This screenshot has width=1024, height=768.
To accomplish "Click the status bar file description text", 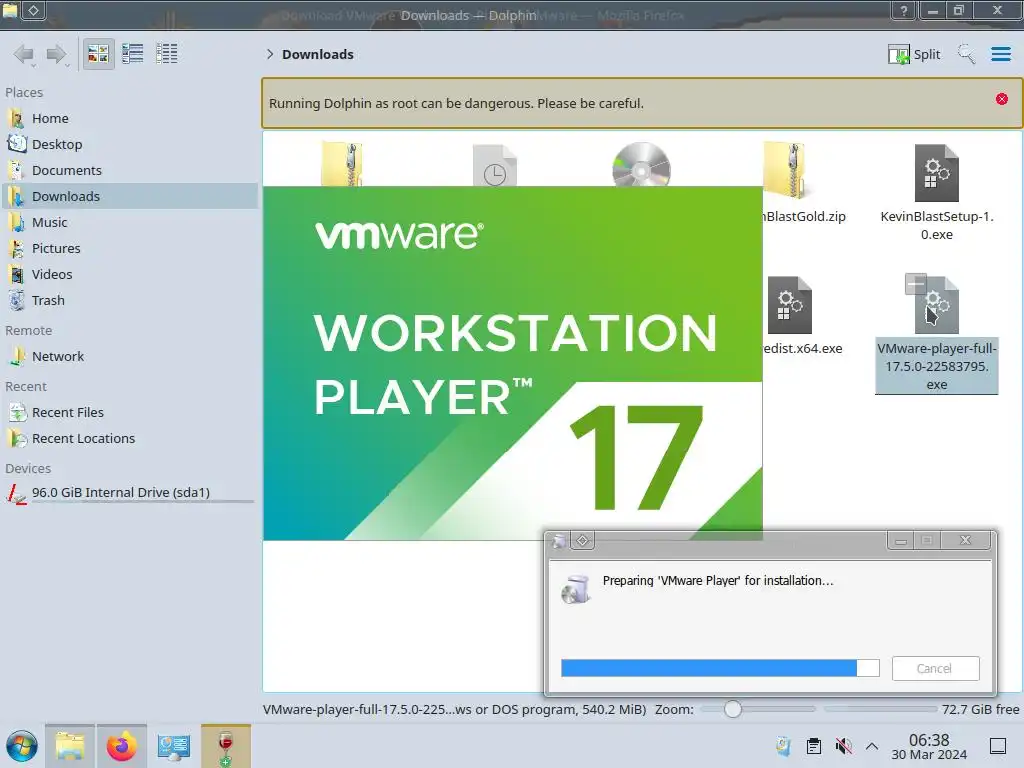I will tap(455, 709).
